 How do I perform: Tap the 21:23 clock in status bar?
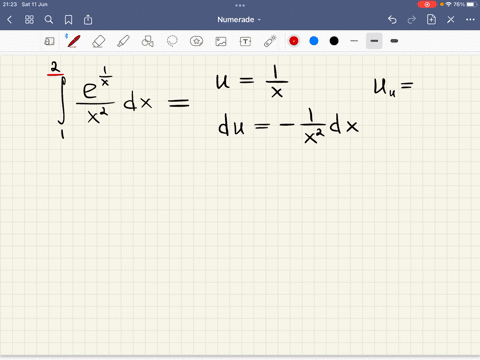click(x=10, y=4)
